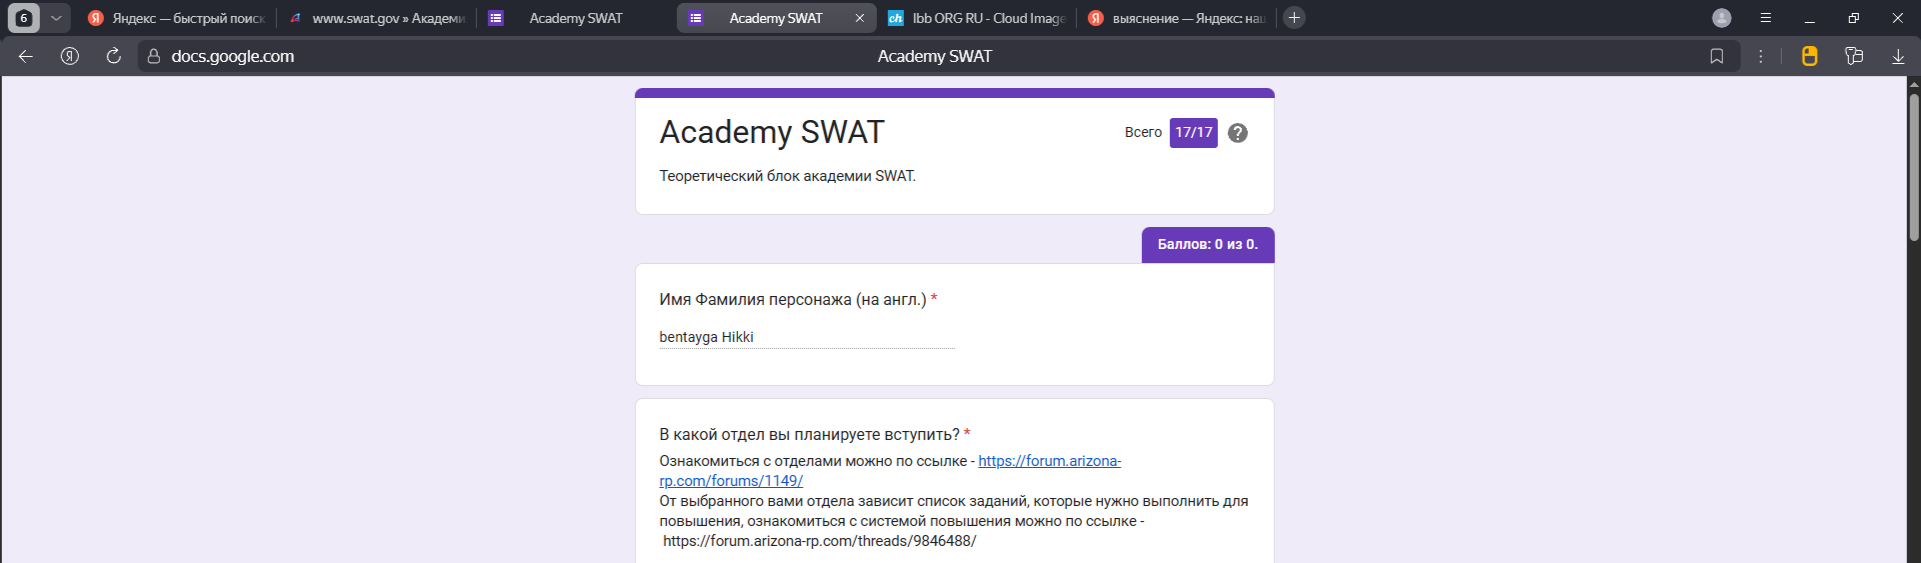Switch to the www.swat.gov Академия tab
1921x563 pixels.
[377, 18]
